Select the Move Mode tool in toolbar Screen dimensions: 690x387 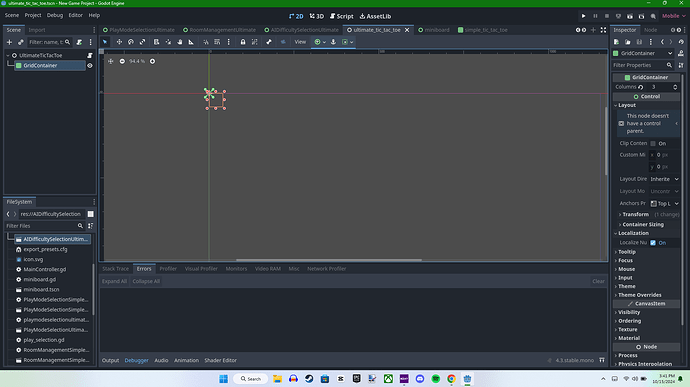coord(119,42)
